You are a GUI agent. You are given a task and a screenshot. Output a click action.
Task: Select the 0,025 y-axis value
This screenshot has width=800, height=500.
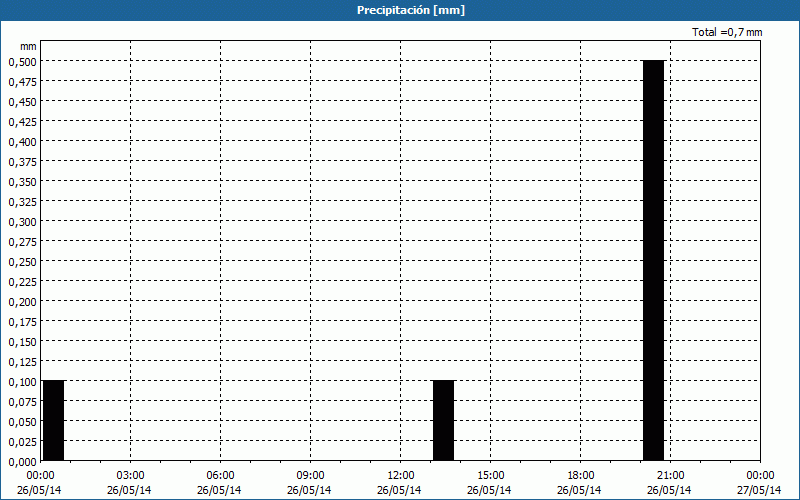click(x=22, y=442)
